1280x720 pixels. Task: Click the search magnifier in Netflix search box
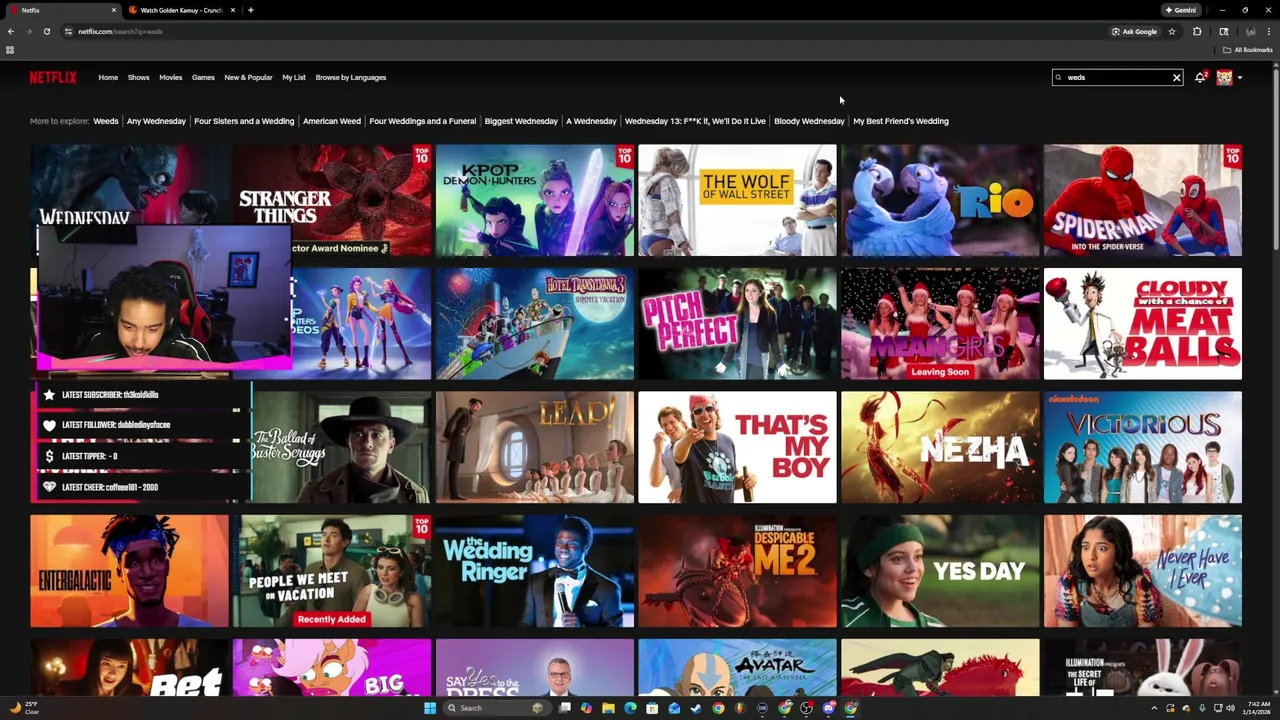coord(1059,77)
